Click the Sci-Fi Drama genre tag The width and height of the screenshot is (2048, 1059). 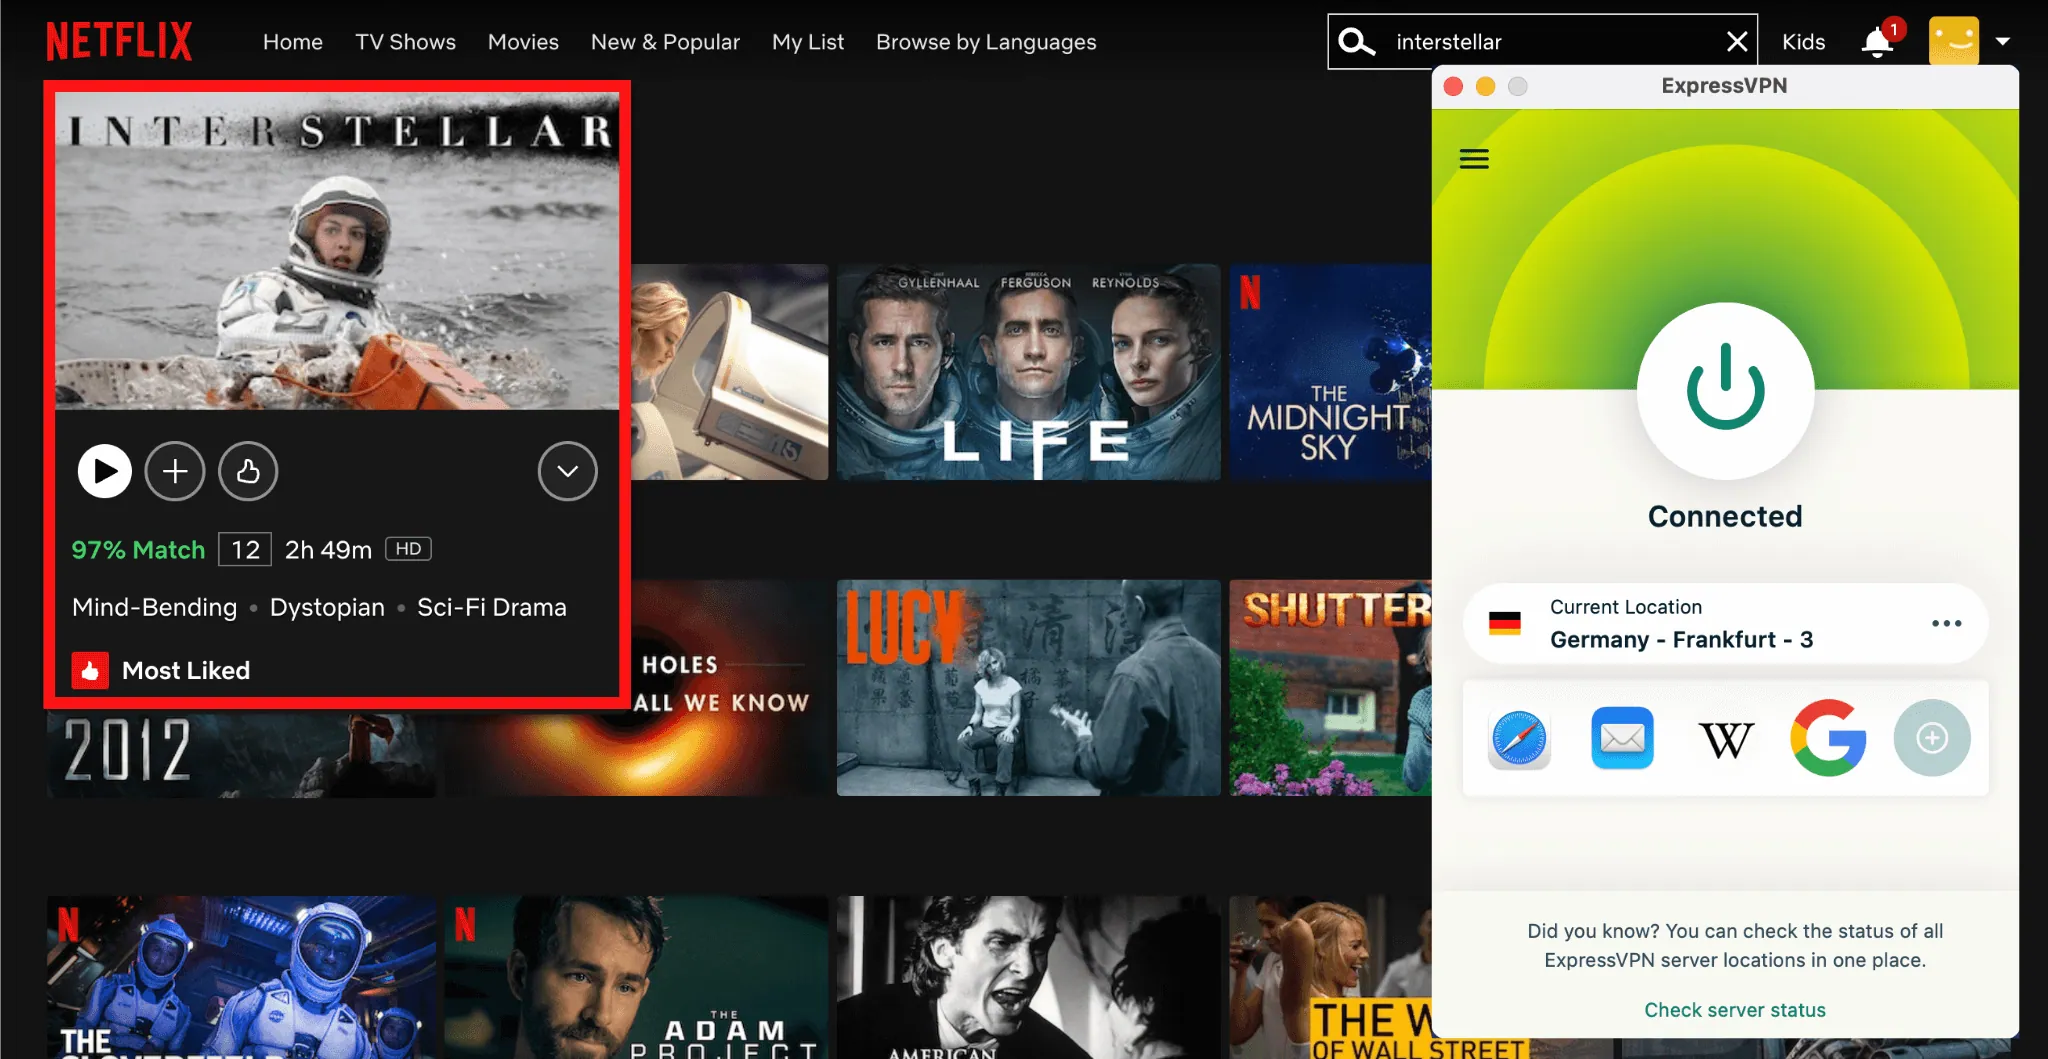pos(492,607)
